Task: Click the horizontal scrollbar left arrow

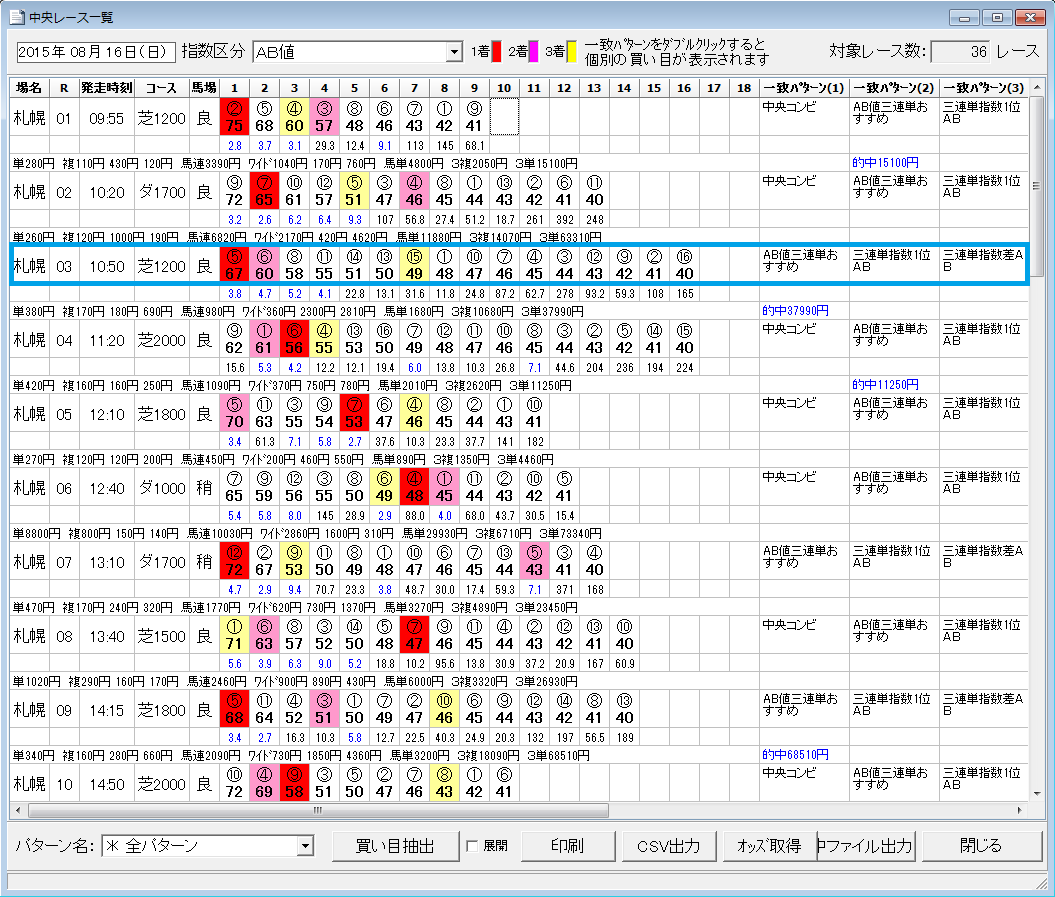Action: [x=17, y=810]
